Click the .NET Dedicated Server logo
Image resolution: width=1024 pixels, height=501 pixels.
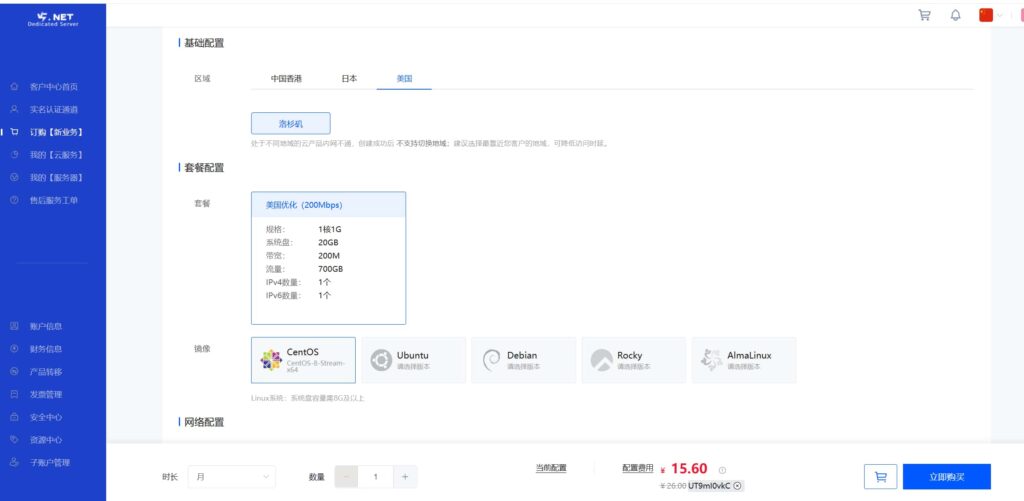tap(54, 18)
